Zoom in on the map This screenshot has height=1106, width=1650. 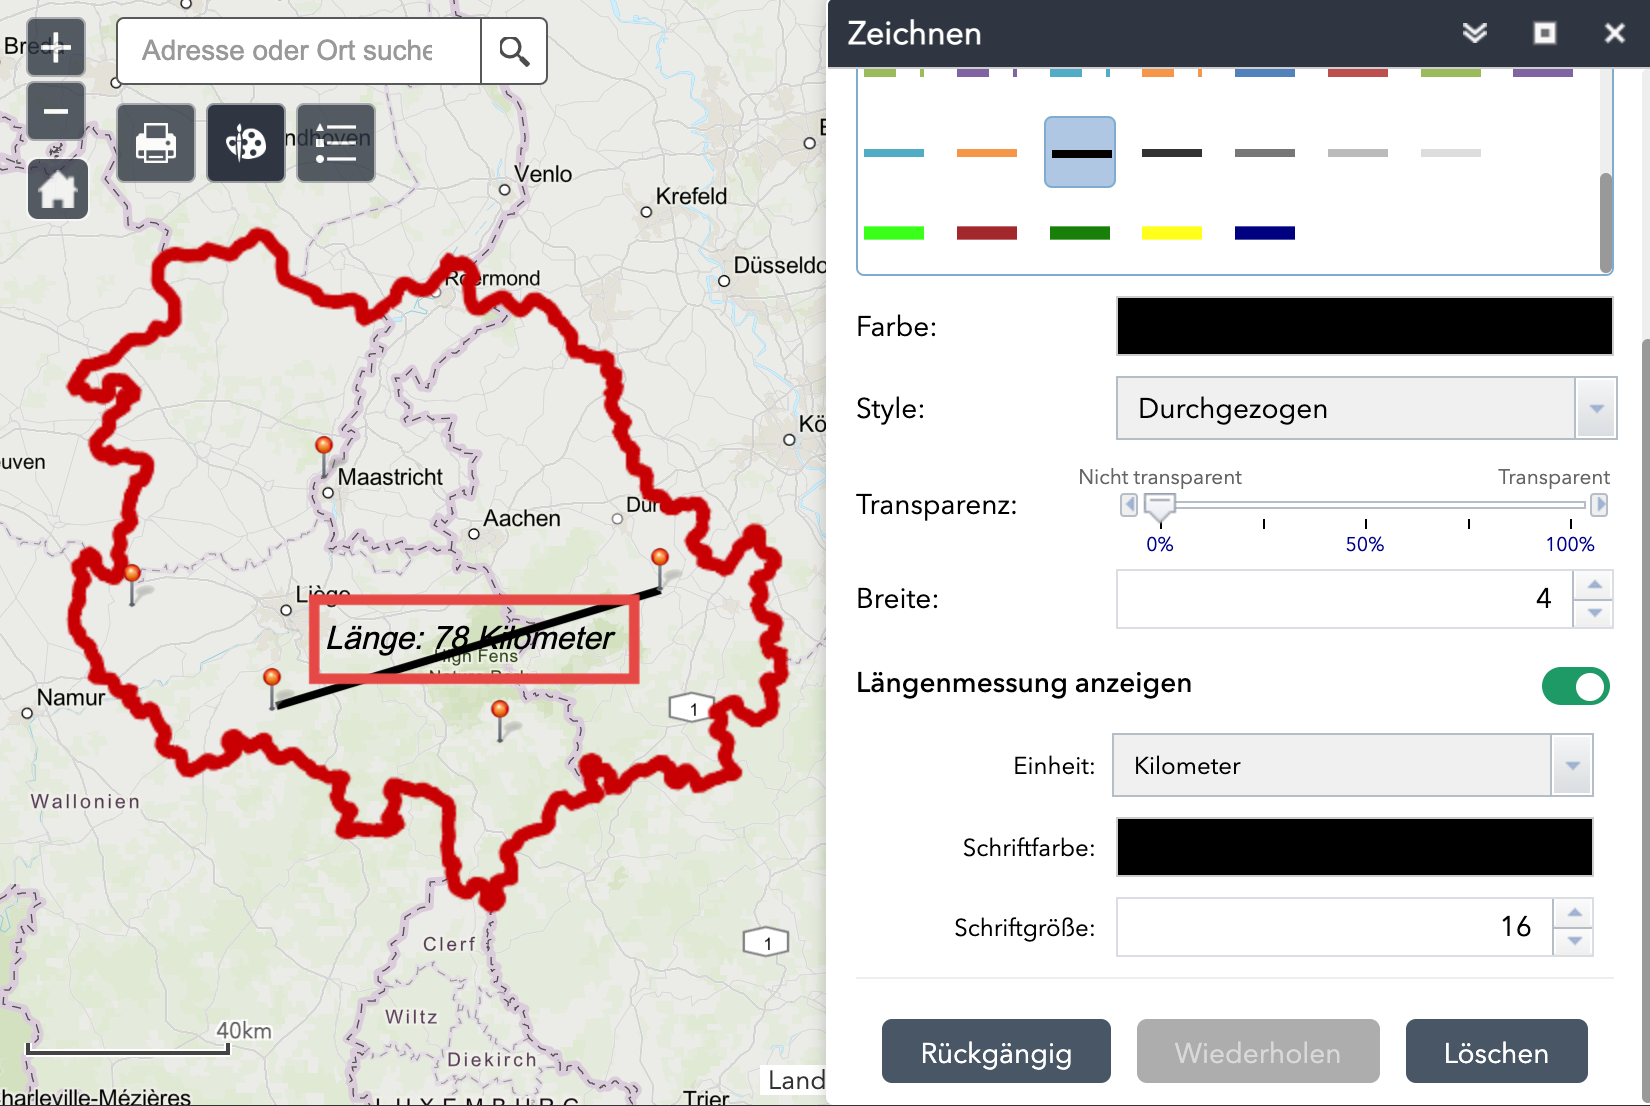pos(56,47)
